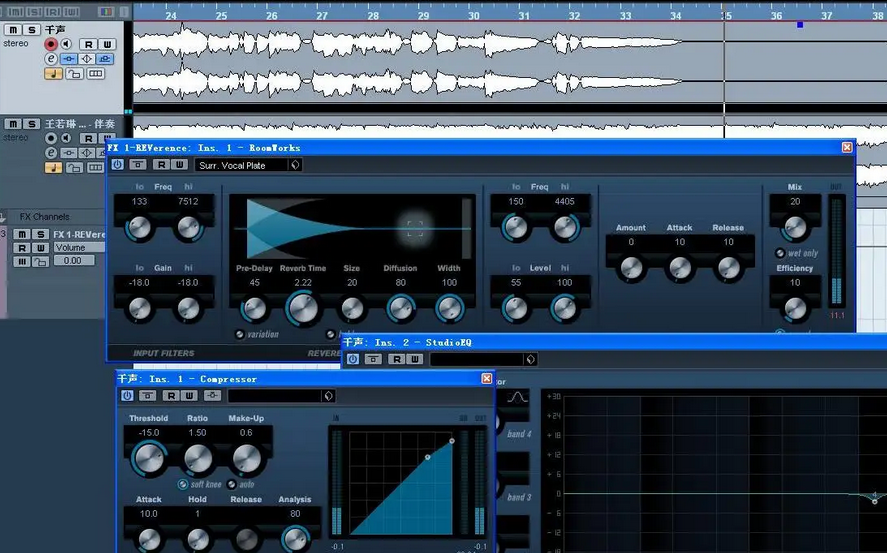Open Compressor preset dropdown field
This screenshot has height=553, width=887.
coord(275,396)
